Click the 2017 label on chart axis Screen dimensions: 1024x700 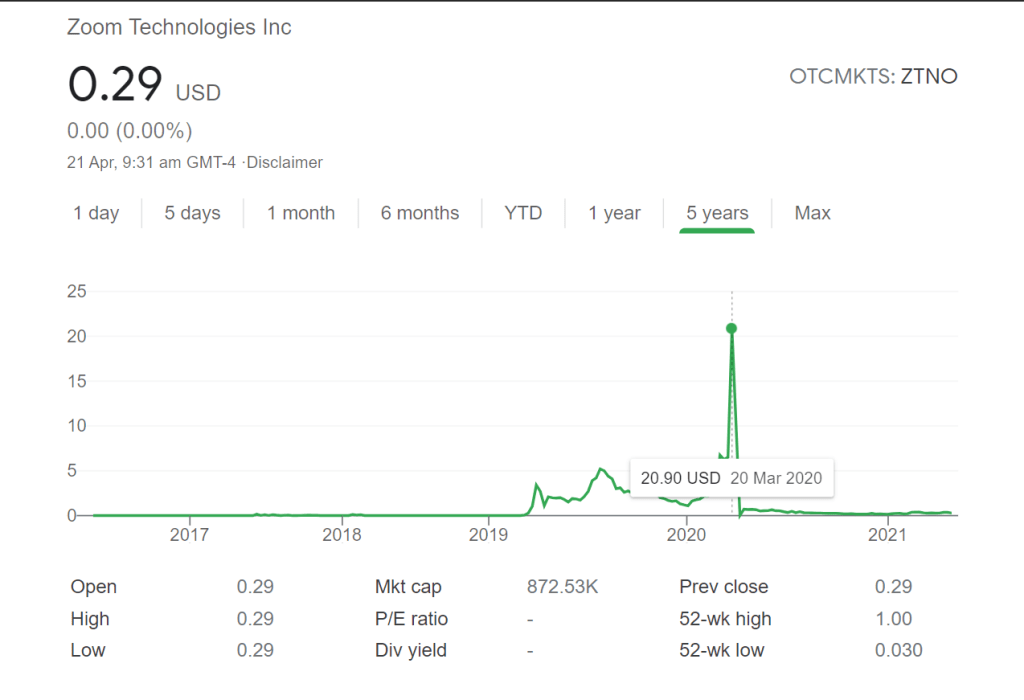[x=189, y=536]
